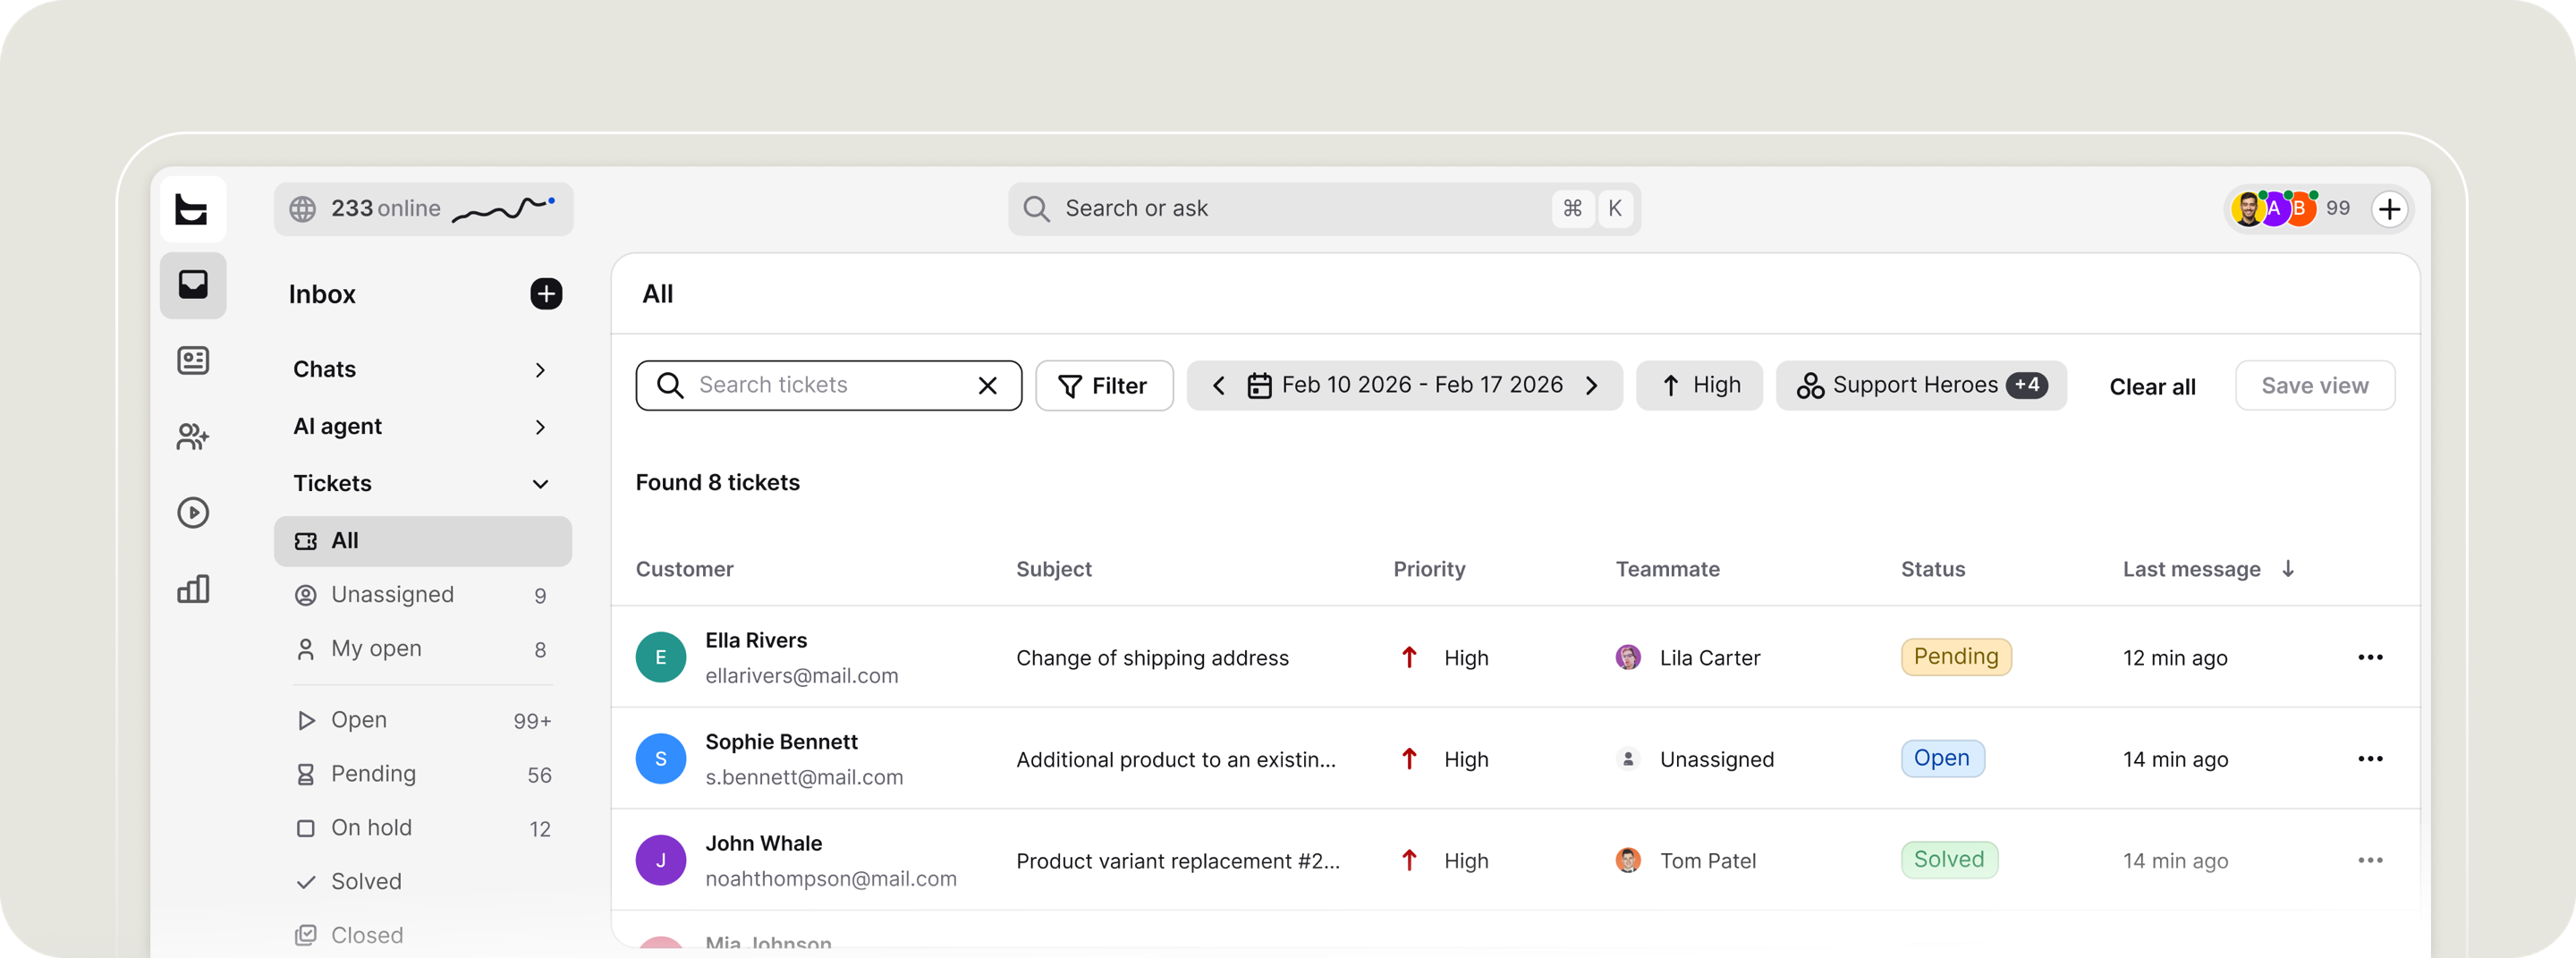
Task: Select Closed tickets view
Action: (423, 936)
